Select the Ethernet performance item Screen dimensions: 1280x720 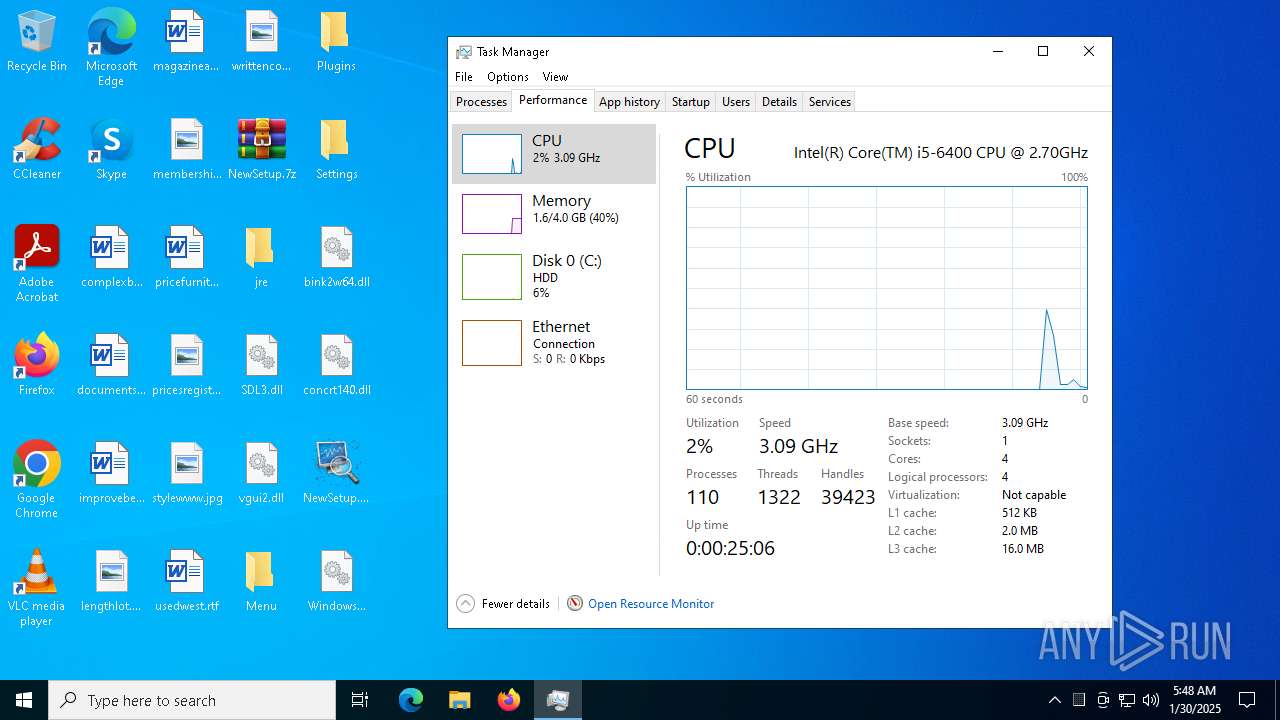554,342
